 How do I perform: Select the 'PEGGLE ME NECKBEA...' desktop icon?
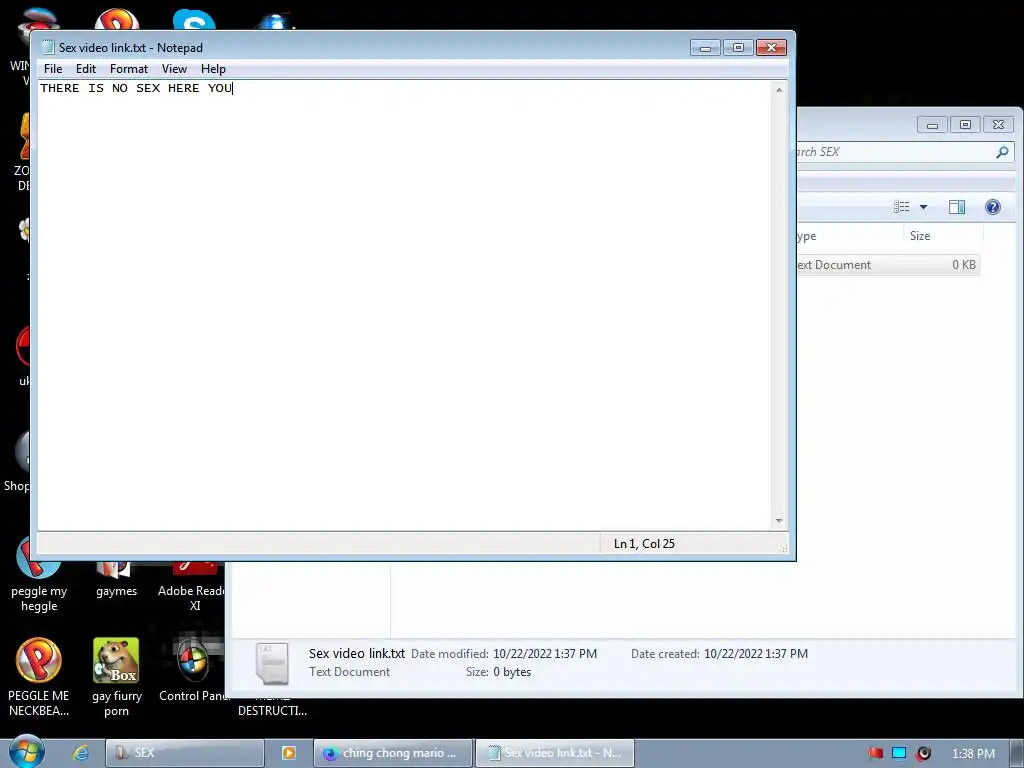(39, 677)
